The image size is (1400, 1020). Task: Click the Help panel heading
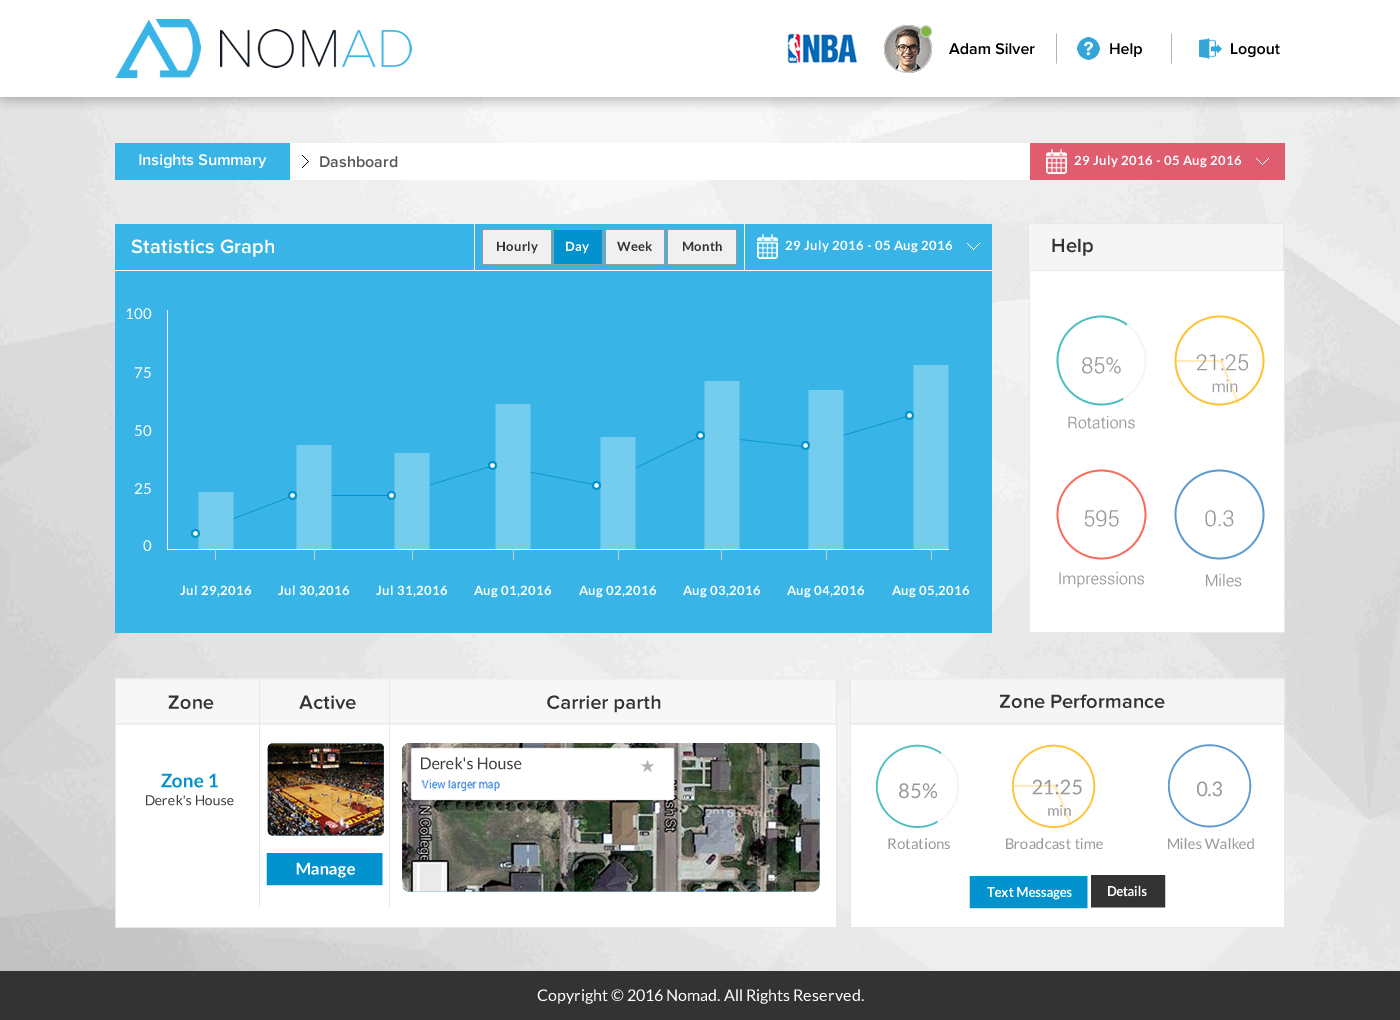(1072, 246)
